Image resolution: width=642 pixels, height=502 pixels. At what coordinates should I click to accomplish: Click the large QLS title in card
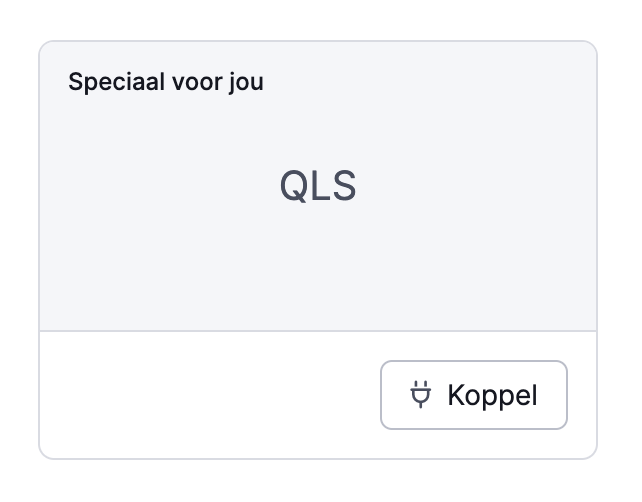318,186
